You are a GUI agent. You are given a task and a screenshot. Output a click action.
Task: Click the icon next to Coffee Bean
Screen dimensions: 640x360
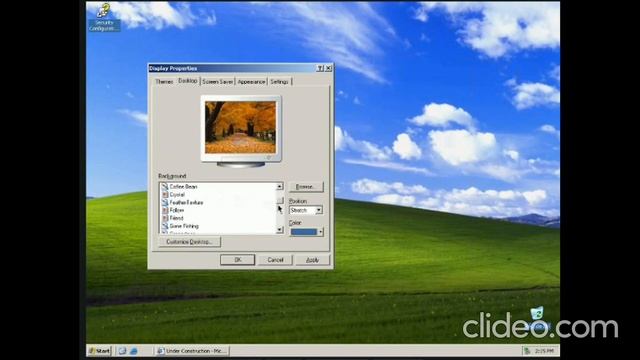point(165,187)
